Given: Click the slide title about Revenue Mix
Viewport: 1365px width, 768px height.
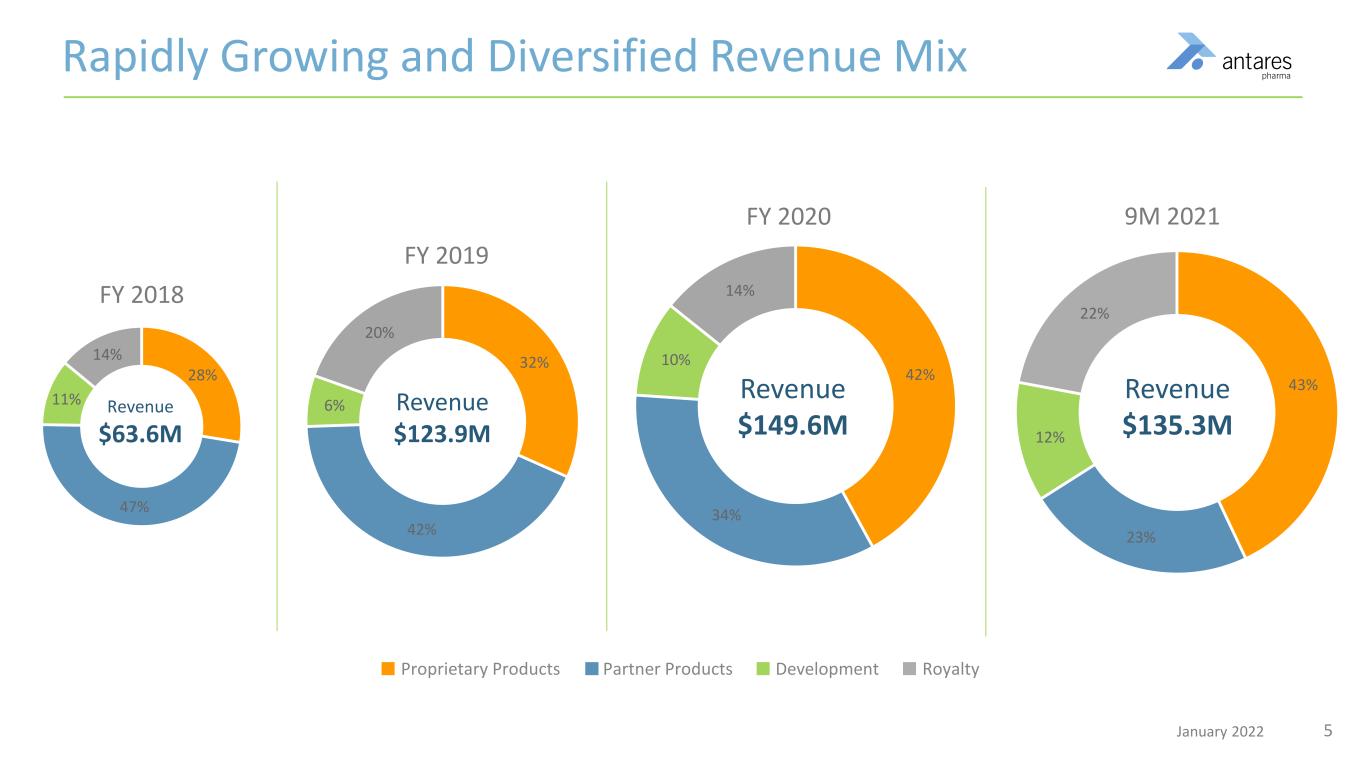Looking at the screenshot, I should click(x=515, y=56).
